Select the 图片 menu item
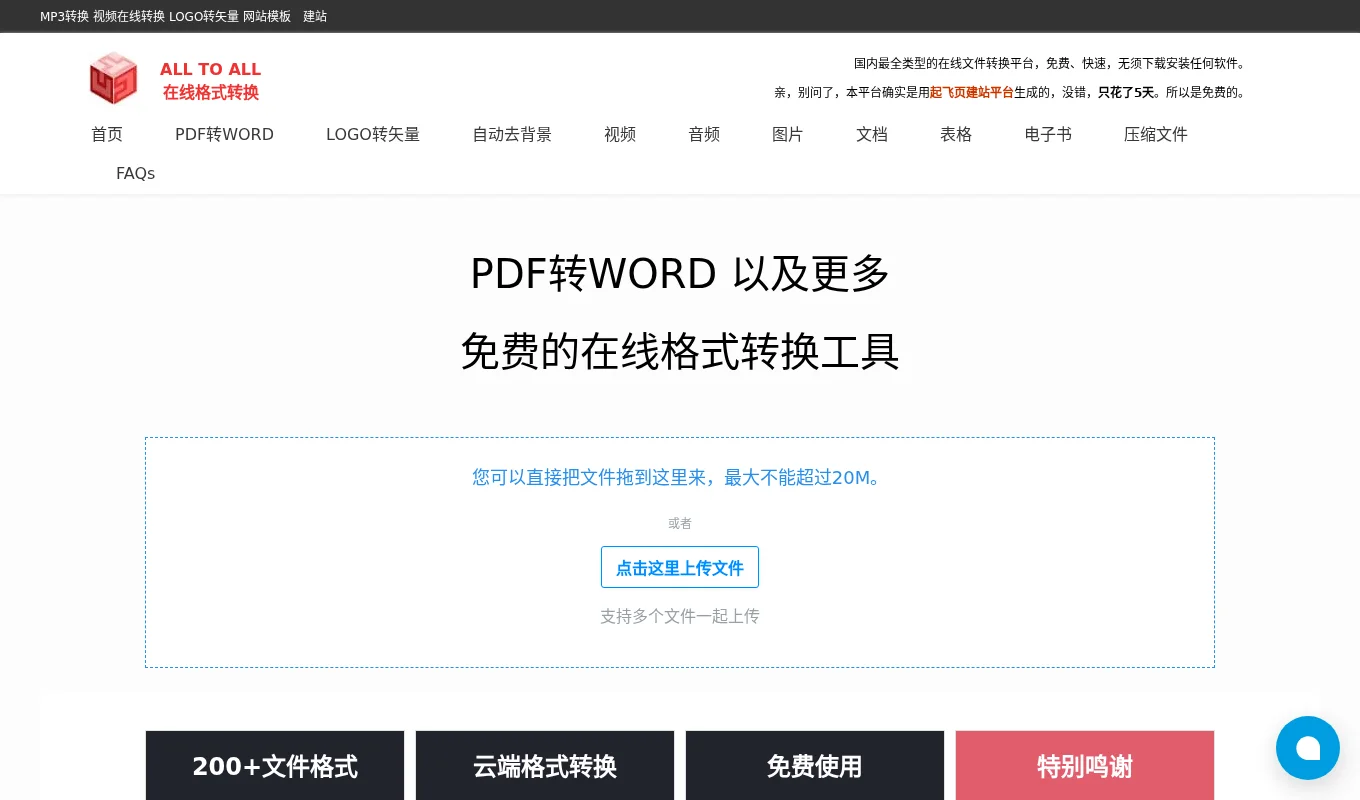 click(x=788, y=134)
